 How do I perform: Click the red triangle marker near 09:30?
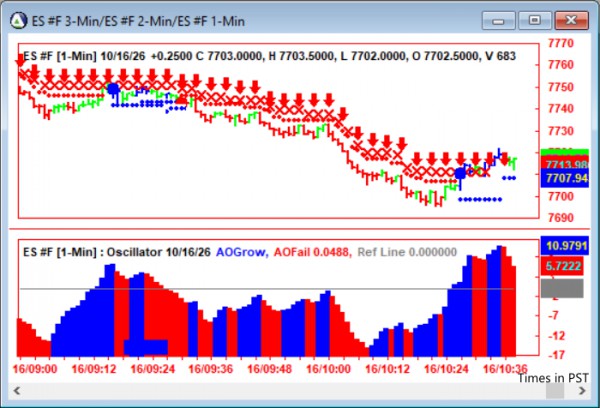coord(182,100)
